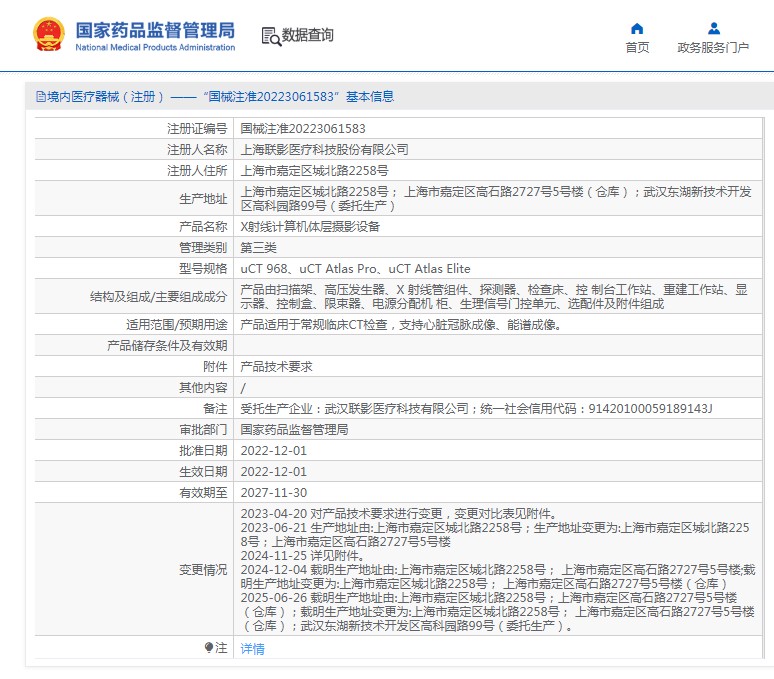
Task: Select change entry dated 2025-06-26
Action: coord(498,611)
